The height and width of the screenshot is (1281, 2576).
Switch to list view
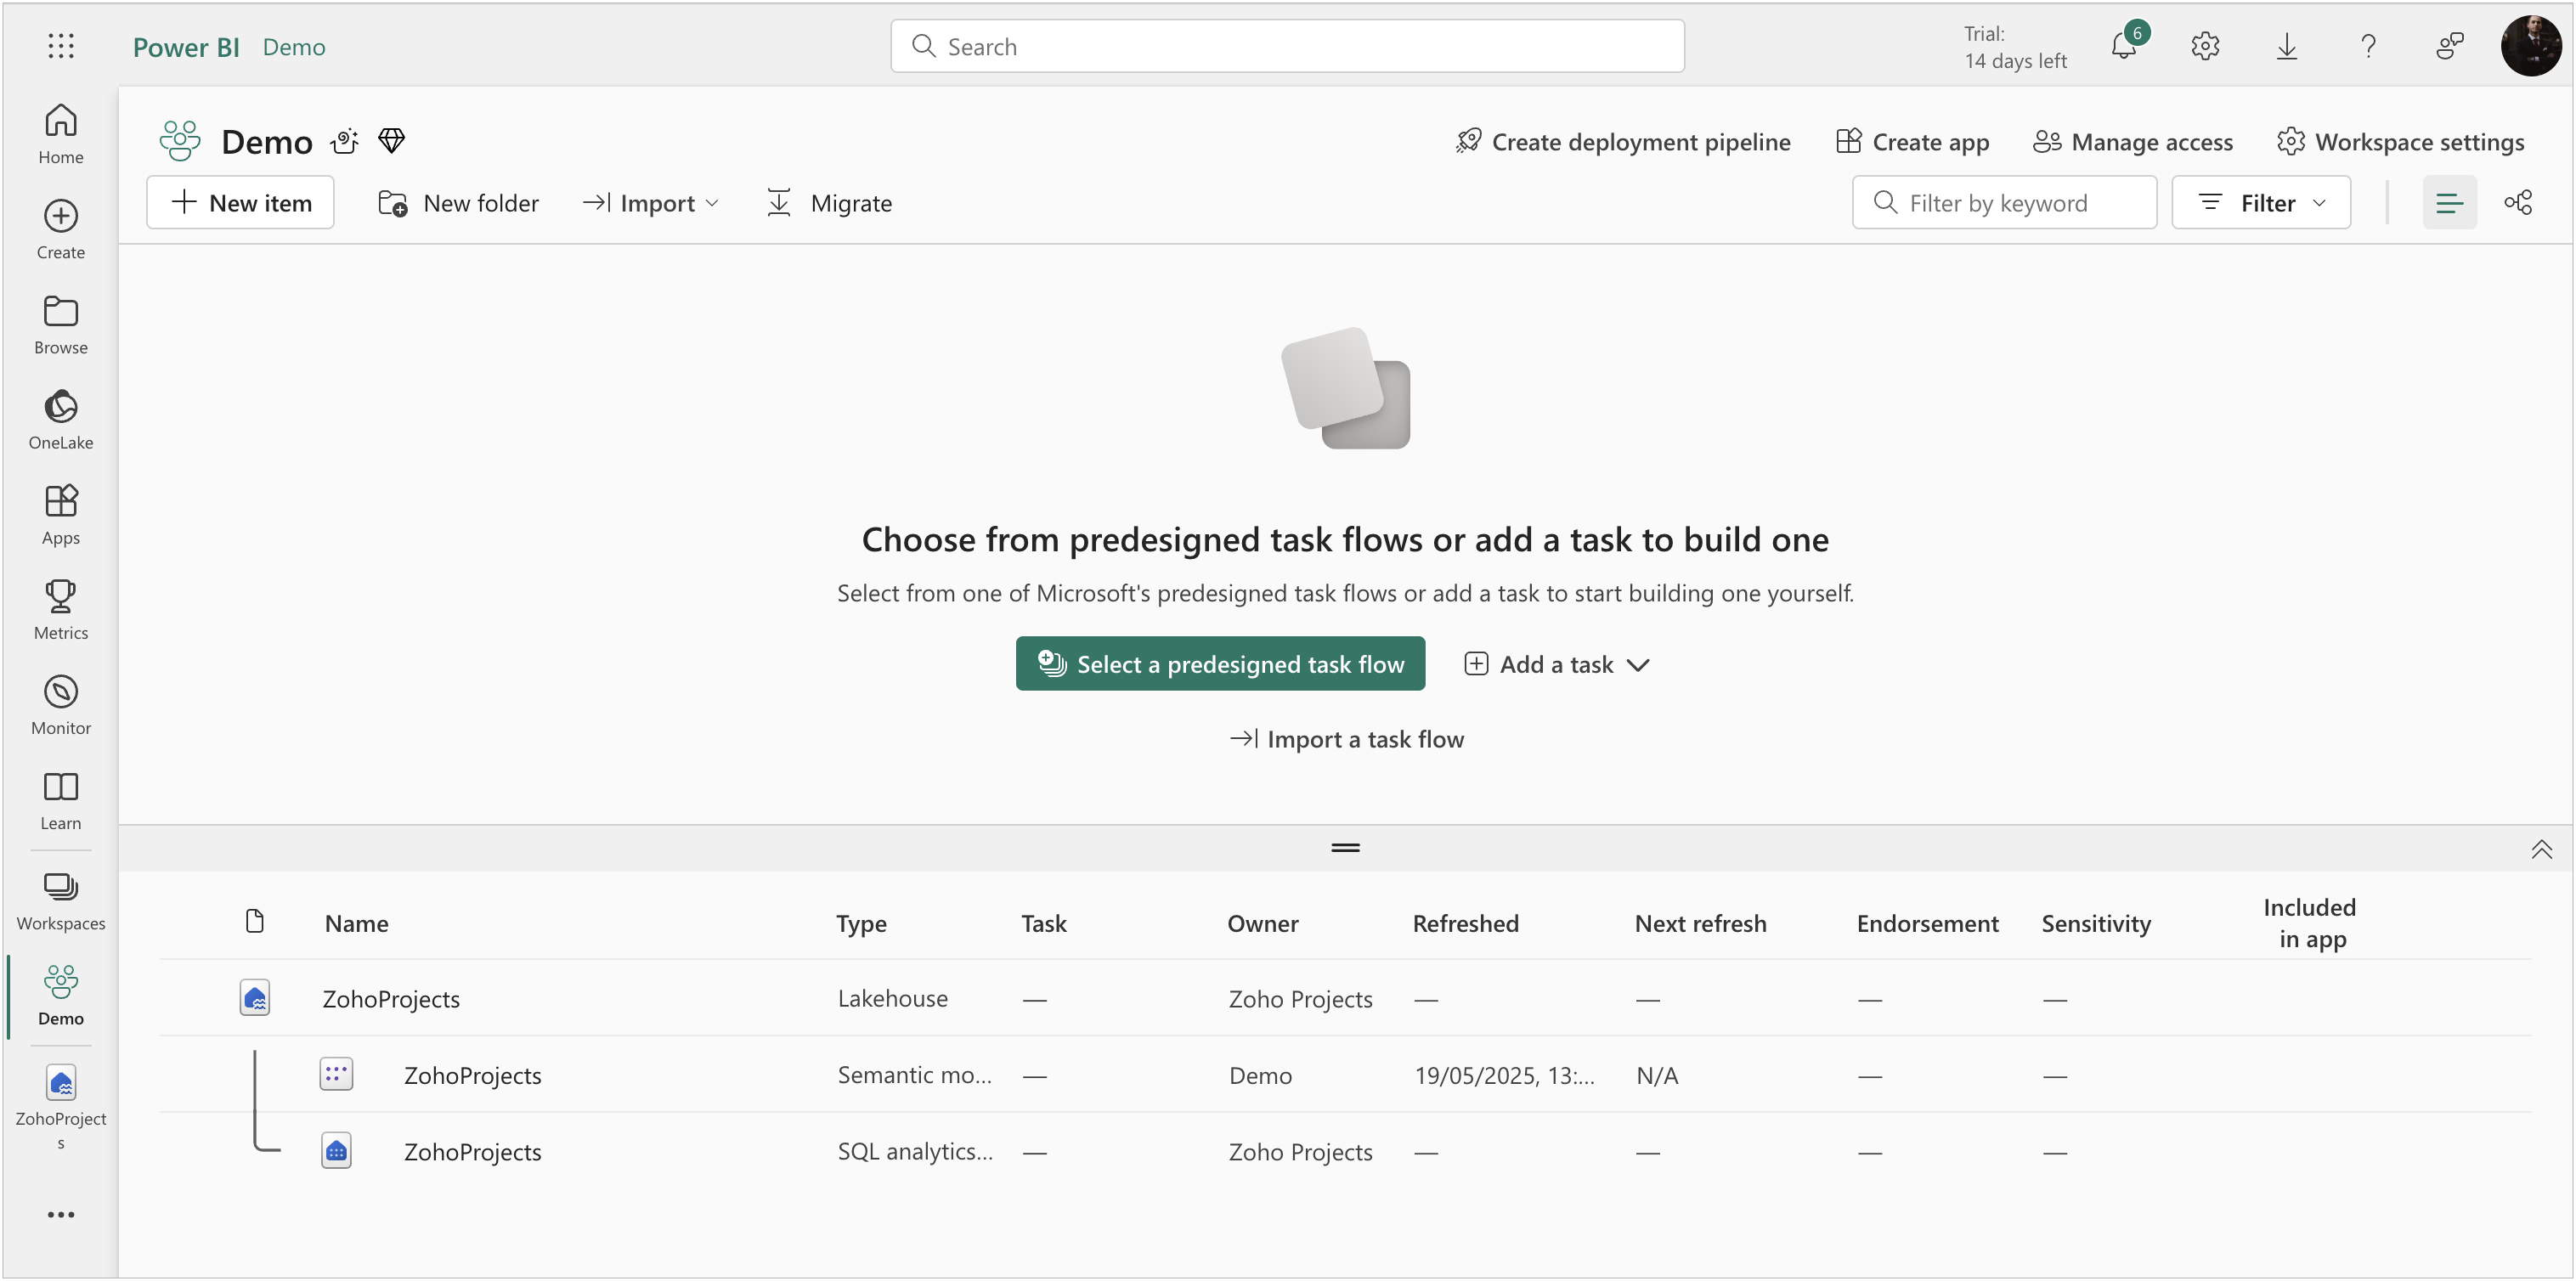(2449, 203)
